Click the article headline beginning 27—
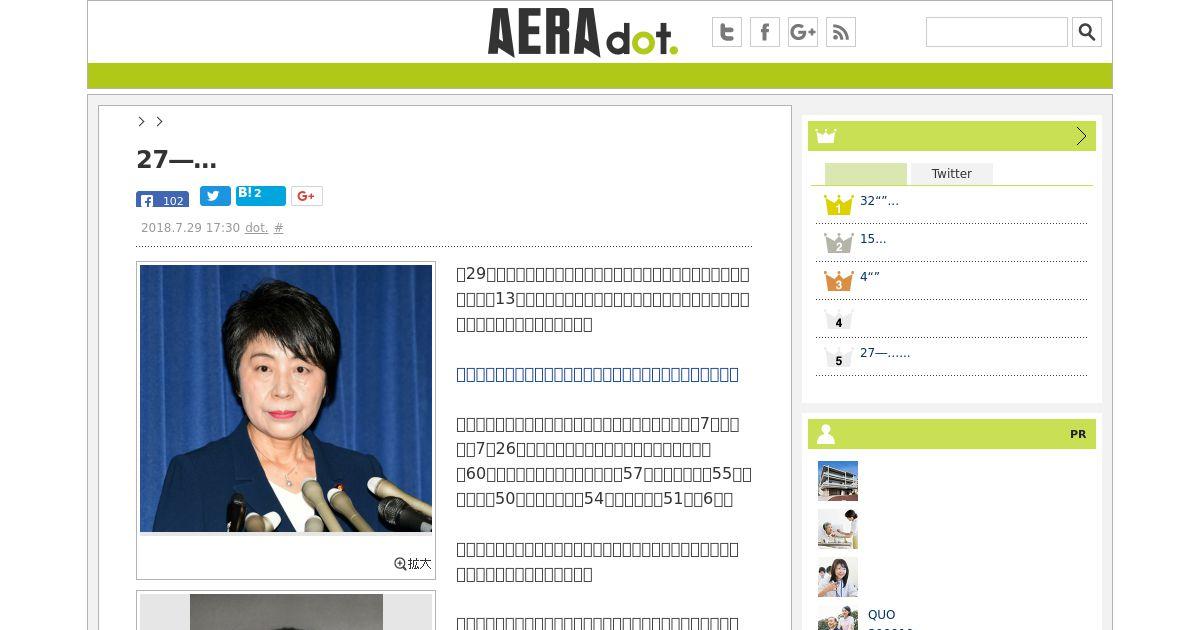Viewport: 1200px width, 630px height. (177, 160)
